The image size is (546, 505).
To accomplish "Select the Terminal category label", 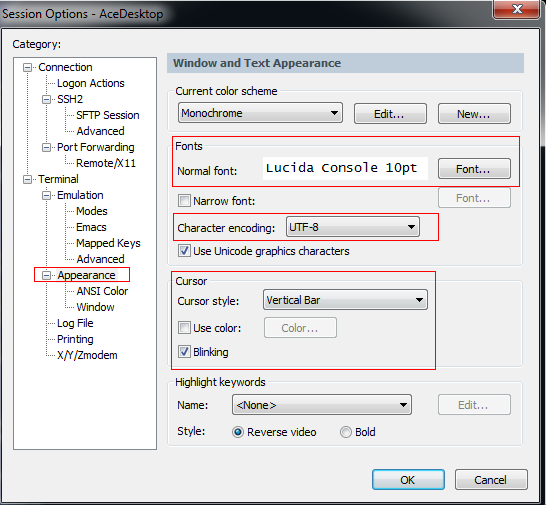I will click(58, 179).
